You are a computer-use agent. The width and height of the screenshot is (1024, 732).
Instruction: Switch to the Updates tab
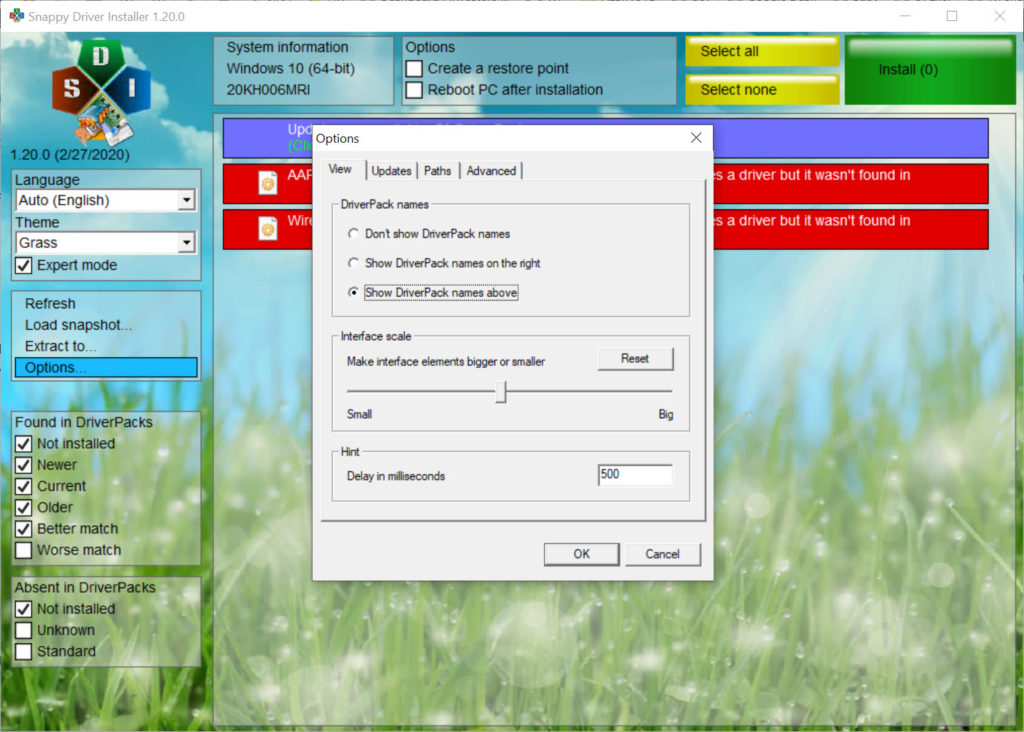[391, 171]
